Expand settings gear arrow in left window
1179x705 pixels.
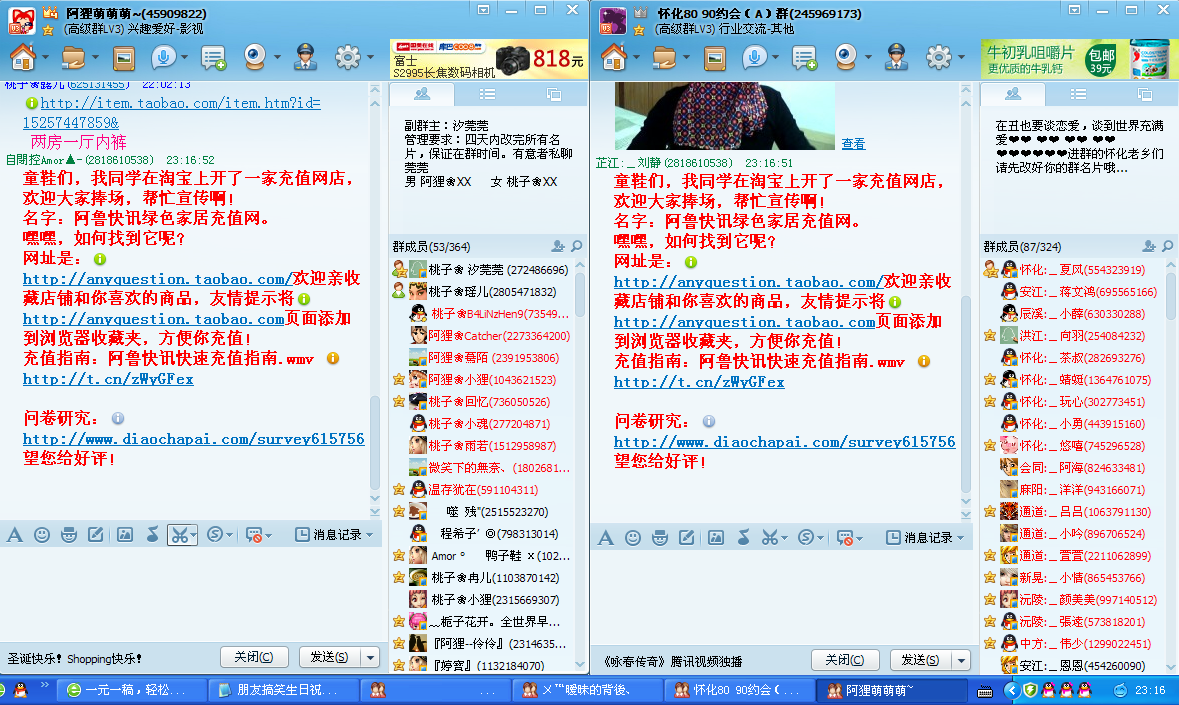pos(370,57)
